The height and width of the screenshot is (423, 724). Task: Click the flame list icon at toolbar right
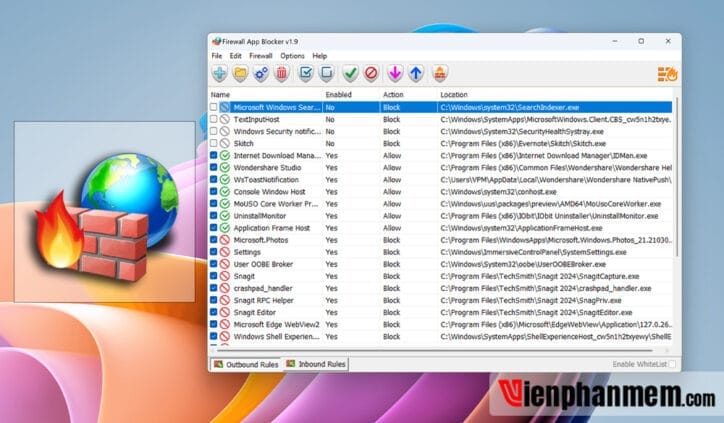pos(667,74)
